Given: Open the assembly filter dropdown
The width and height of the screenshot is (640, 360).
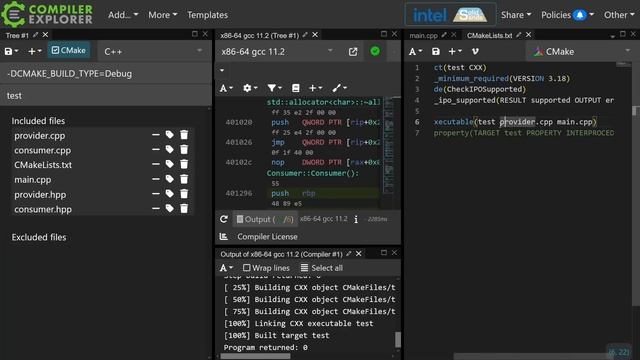Looking at the screenshot, I should pyautogui.click(x=274, y=88).
